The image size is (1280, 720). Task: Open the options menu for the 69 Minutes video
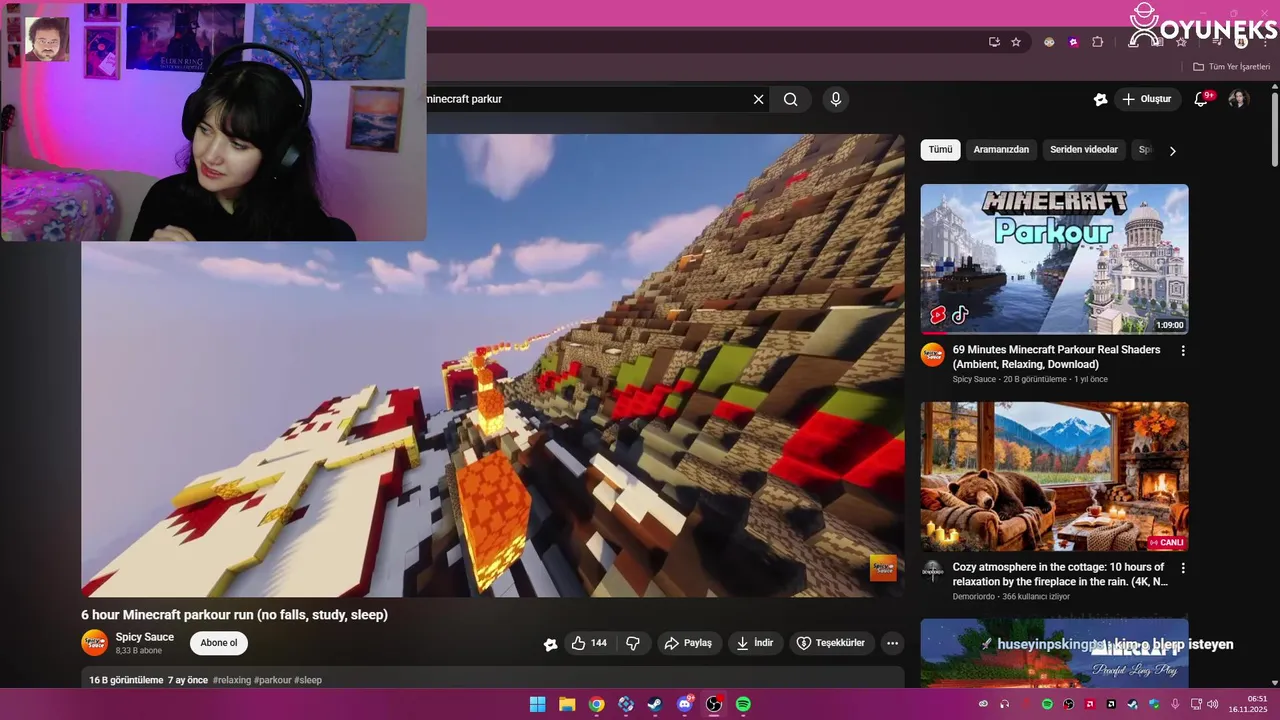coord(1183,351)
